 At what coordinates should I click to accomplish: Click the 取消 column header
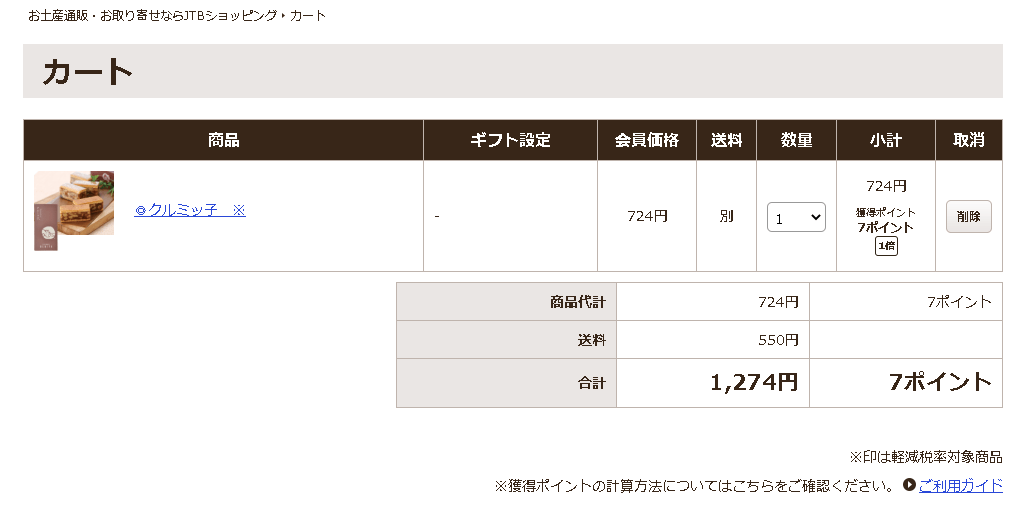(x=968, y=140)
